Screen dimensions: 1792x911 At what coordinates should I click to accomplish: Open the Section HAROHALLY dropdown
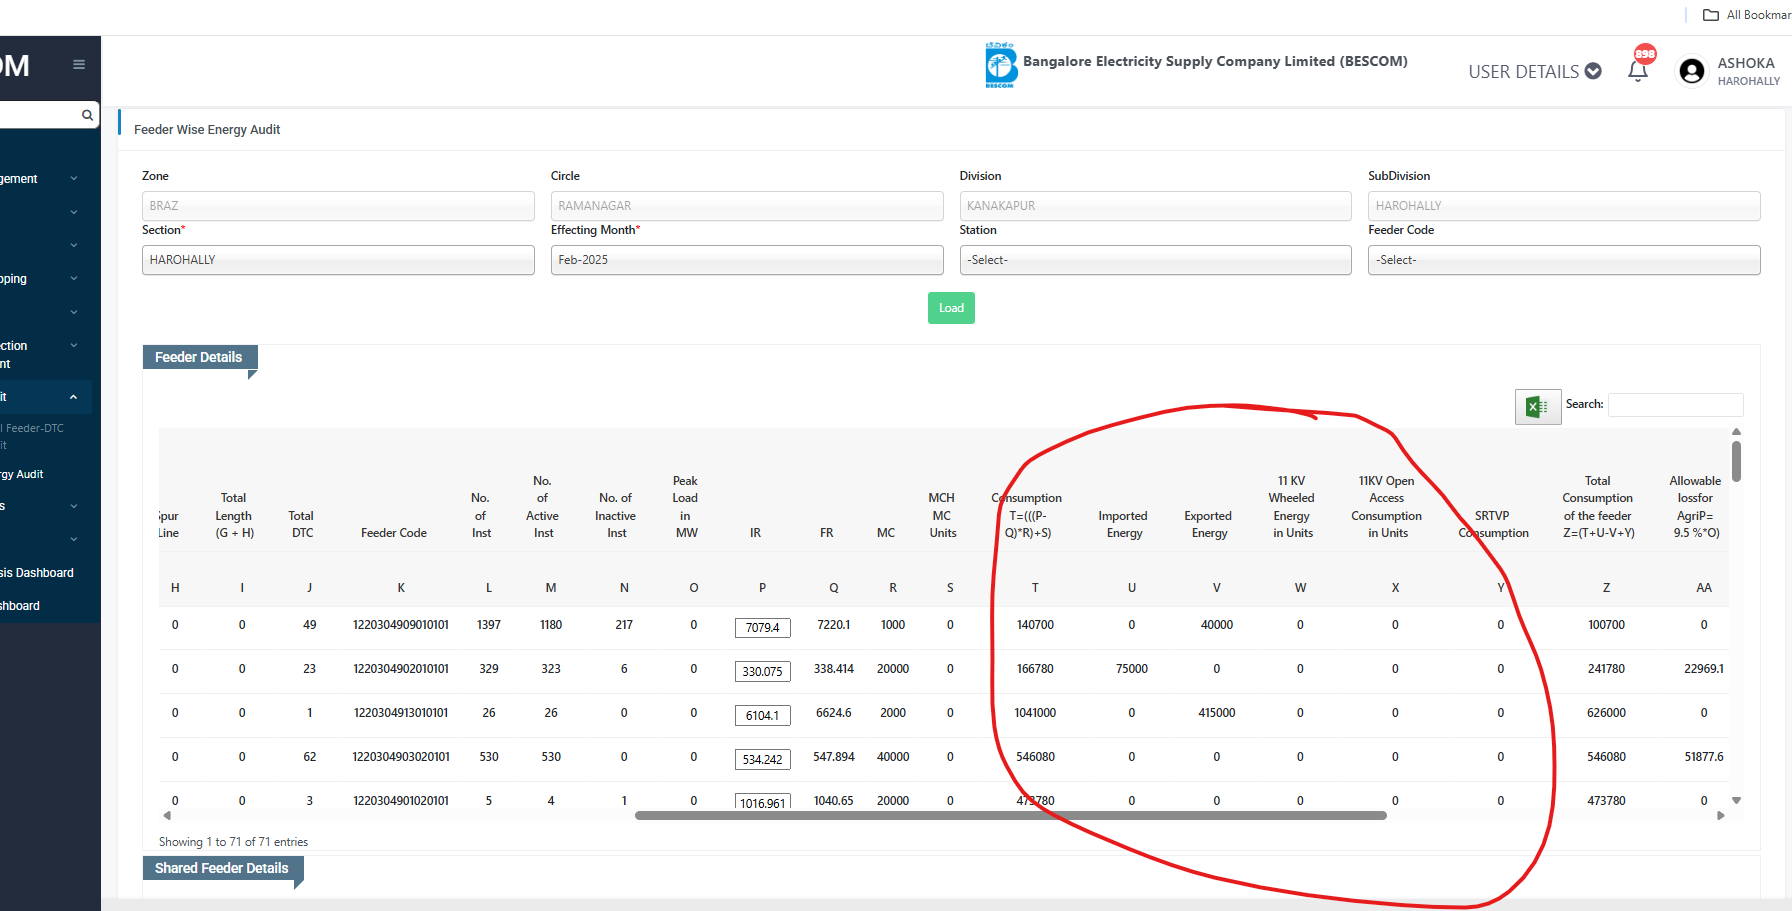338,260
